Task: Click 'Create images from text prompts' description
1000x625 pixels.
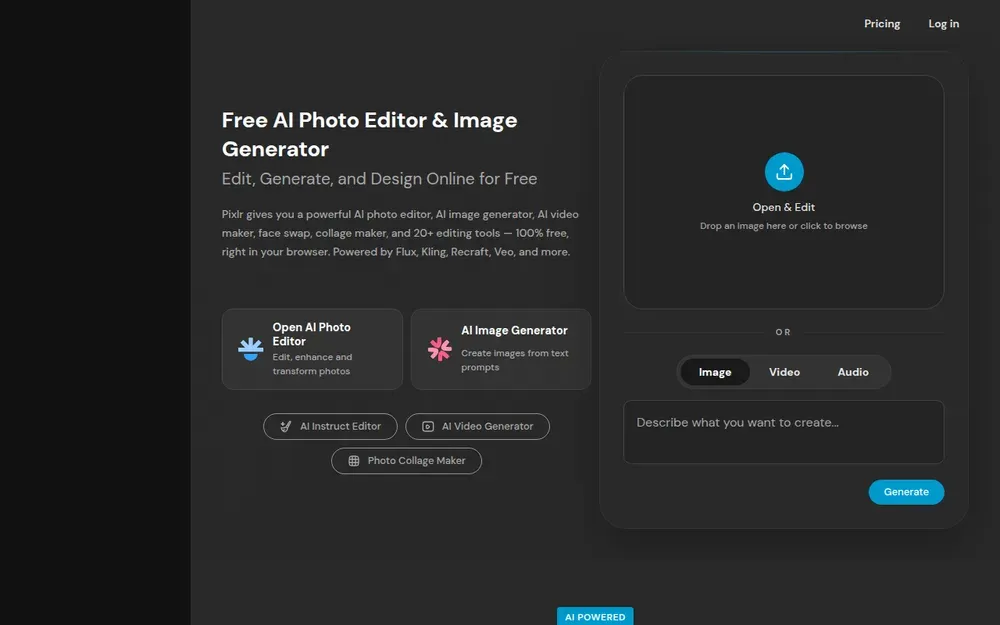Action: (x=515, y=360)
